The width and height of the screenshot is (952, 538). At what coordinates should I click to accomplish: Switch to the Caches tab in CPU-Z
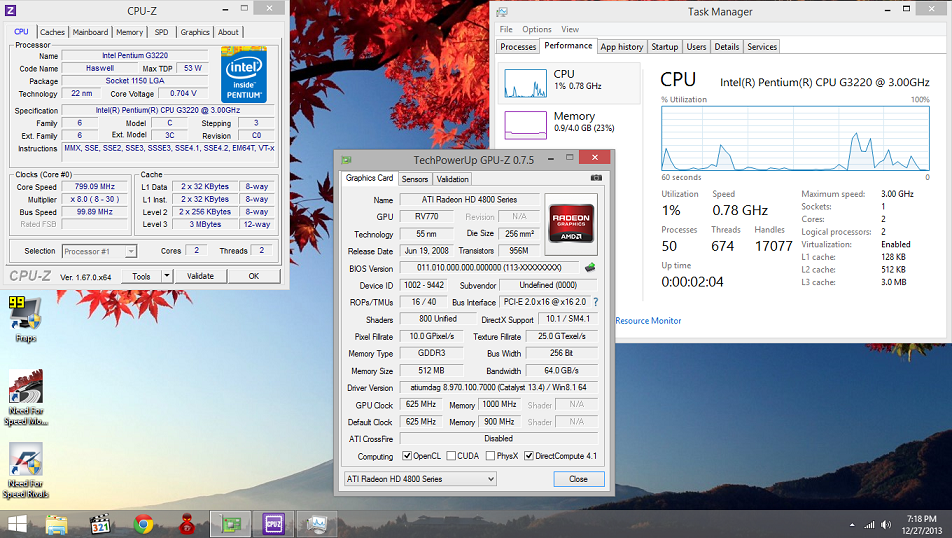[x=52, y=32]
